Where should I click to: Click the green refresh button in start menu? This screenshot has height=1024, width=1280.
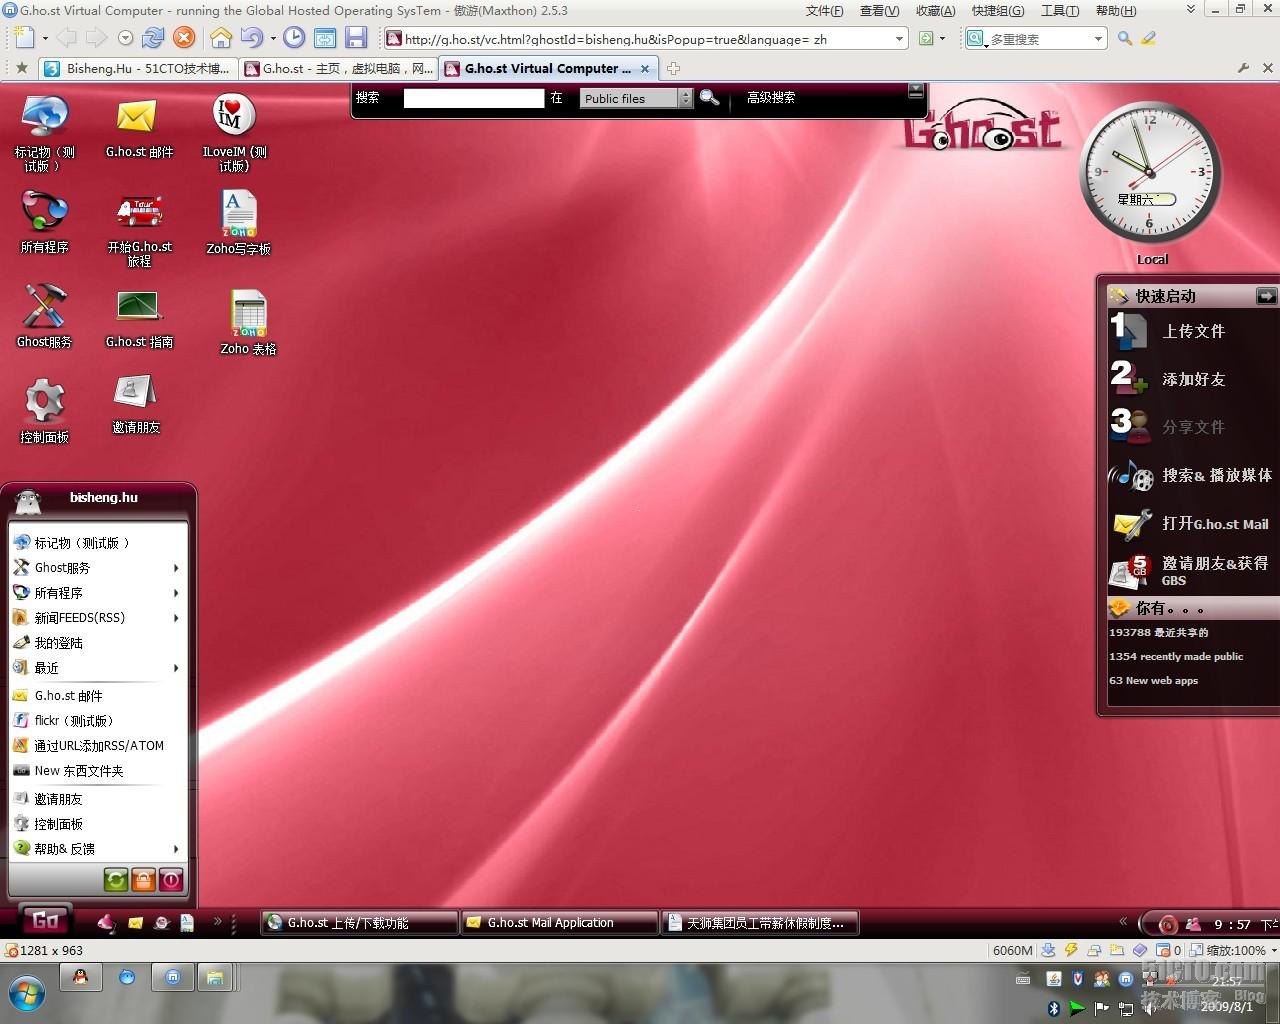tap(116, 879)
